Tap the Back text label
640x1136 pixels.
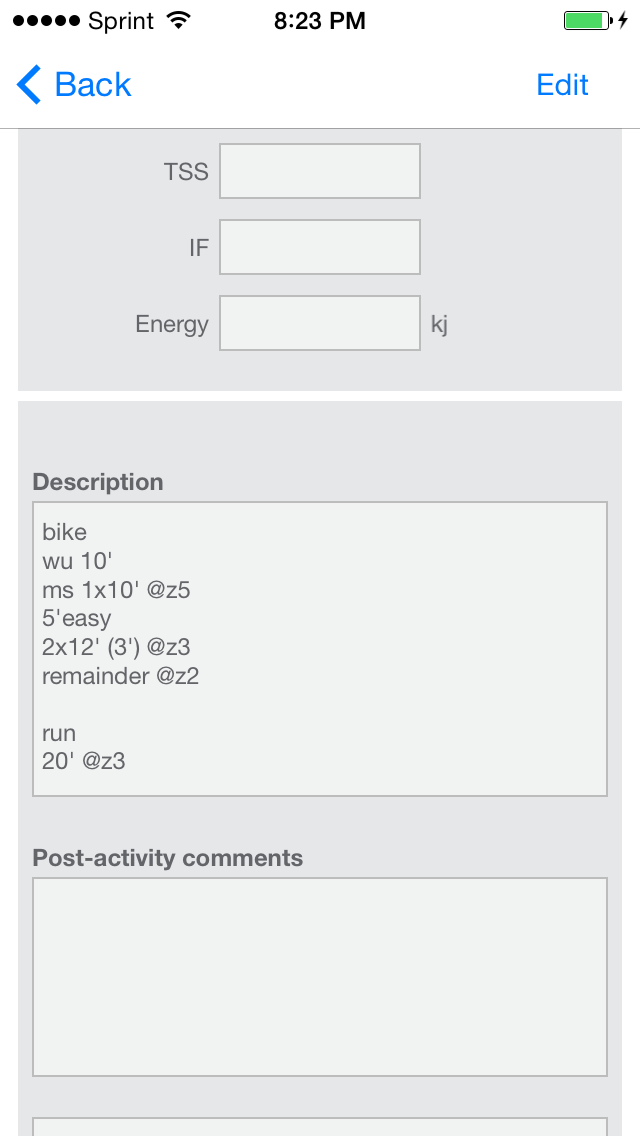click(x=93, y=85)
